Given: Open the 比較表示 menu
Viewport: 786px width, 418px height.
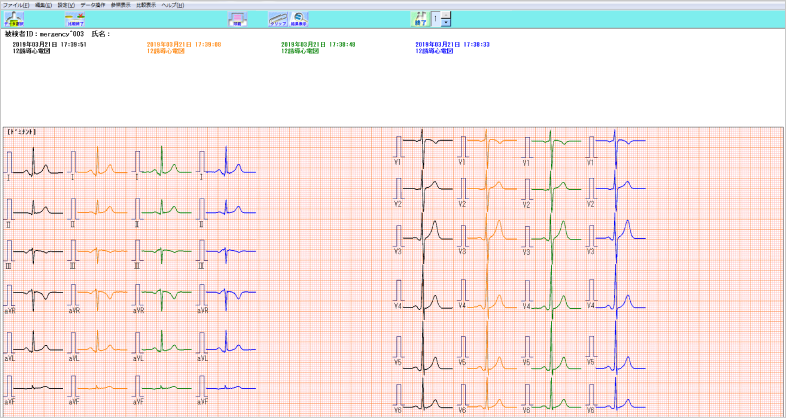Looking at the screenshot, I should 147,5.
